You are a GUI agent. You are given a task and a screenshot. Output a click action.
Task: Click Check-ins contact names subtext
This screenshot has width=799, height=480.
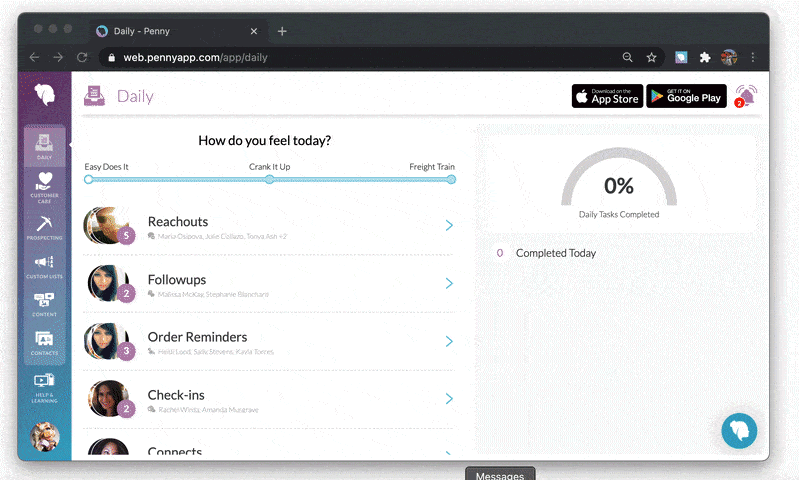click(208, 410)
